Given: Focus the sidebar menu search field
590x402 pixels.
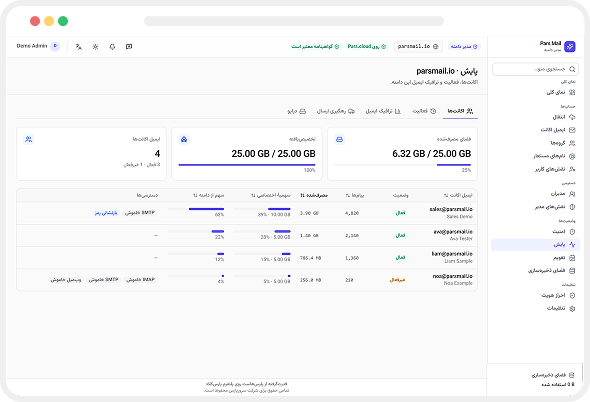Looking at the screenshot, I should pos(535,69).
